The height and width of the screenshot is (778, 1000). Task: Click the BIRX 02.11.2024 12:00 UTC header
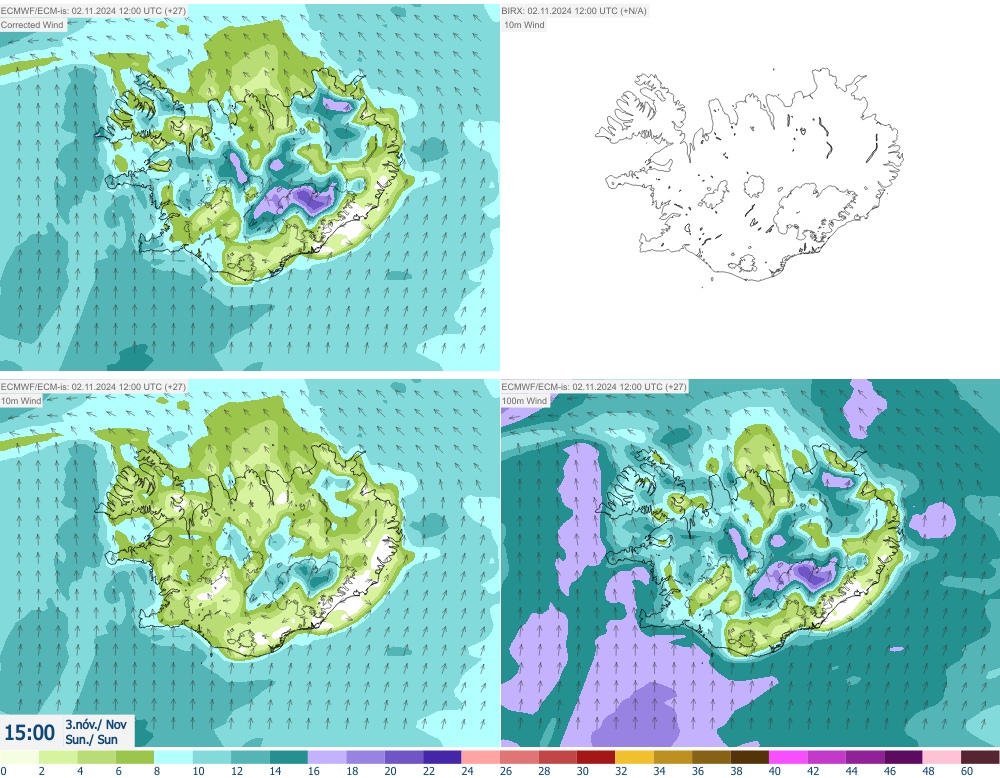pyautogui.click(x=574, y=11)
